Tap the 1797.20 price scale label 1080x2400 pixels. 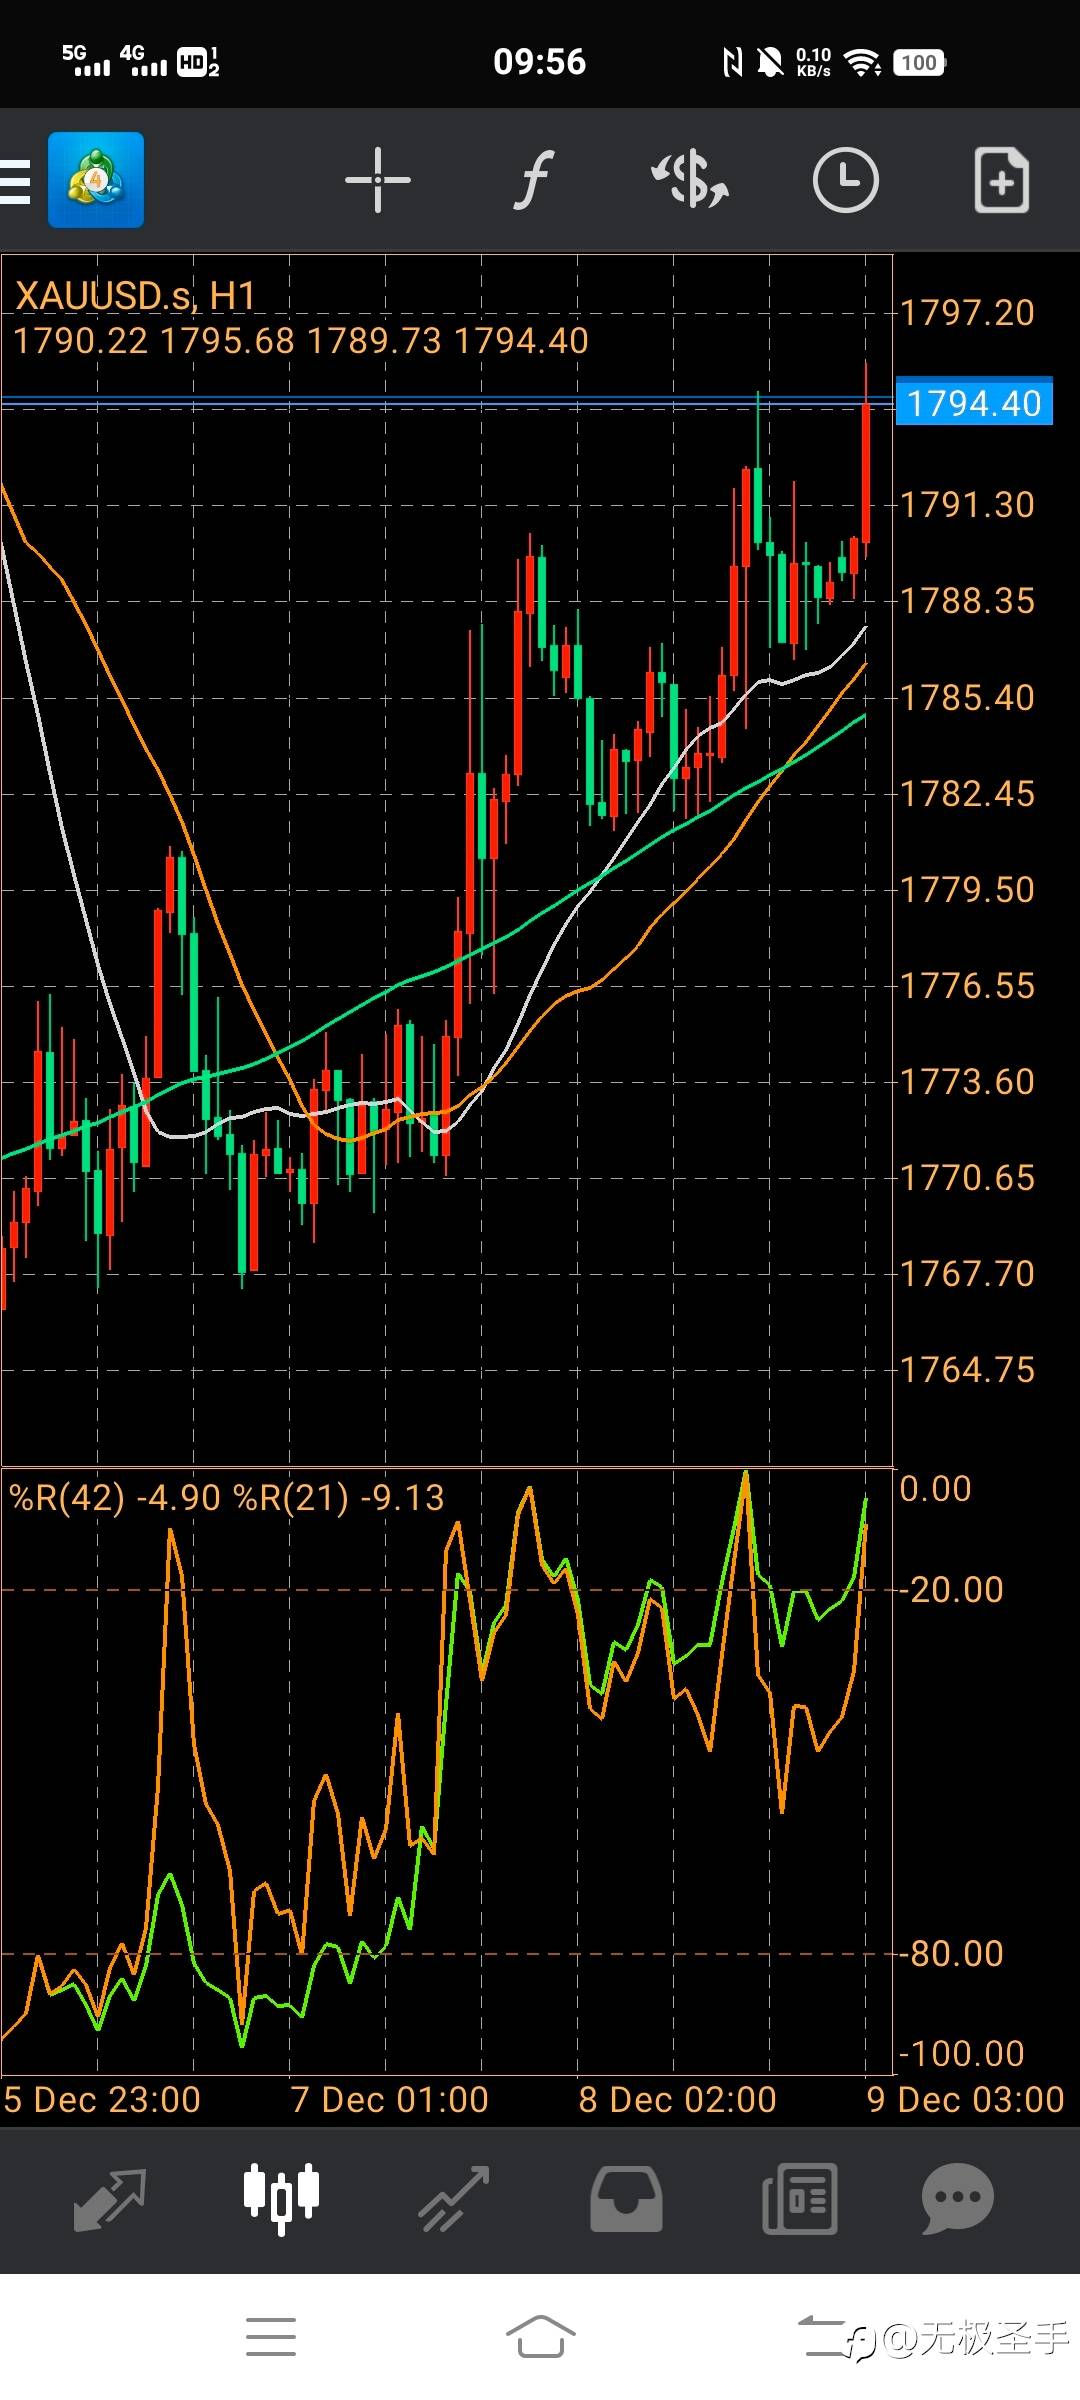pos(967,313)
